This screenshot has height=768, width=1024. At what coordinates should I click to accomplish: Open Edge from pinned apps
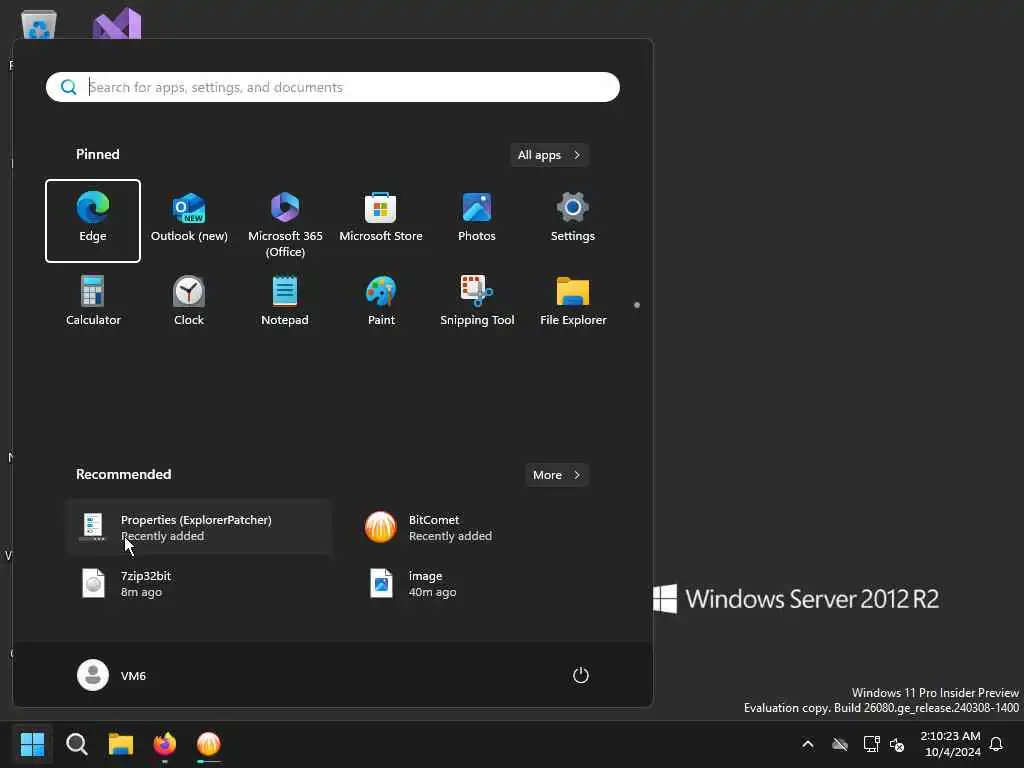93,221
